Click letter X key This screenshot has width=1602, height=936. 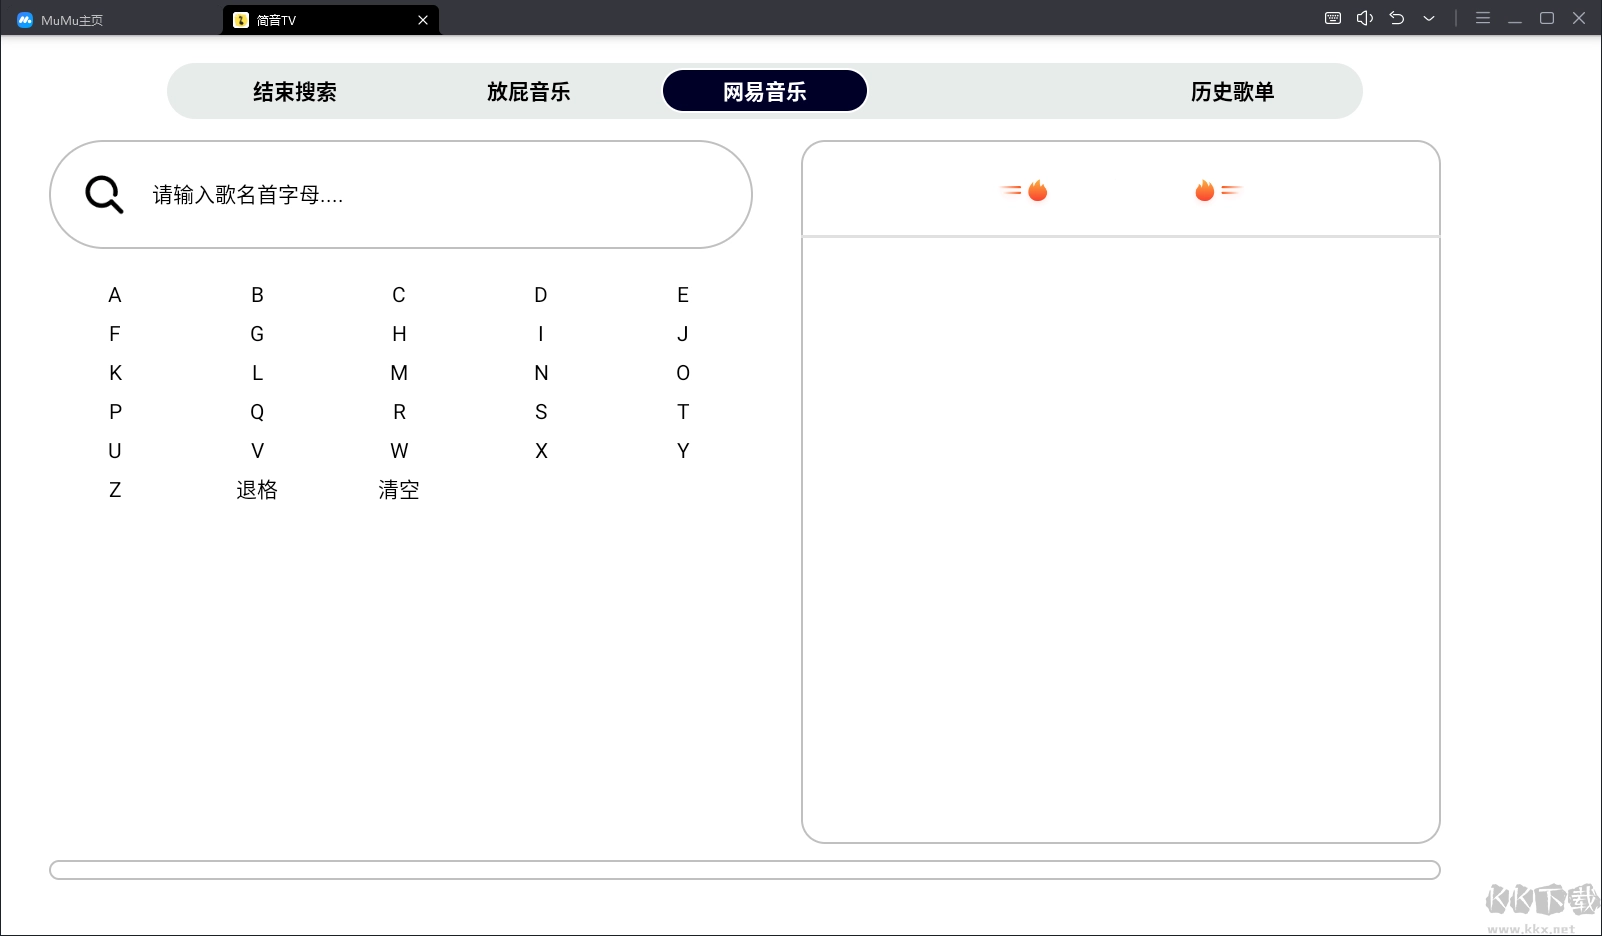coord(541,451)
